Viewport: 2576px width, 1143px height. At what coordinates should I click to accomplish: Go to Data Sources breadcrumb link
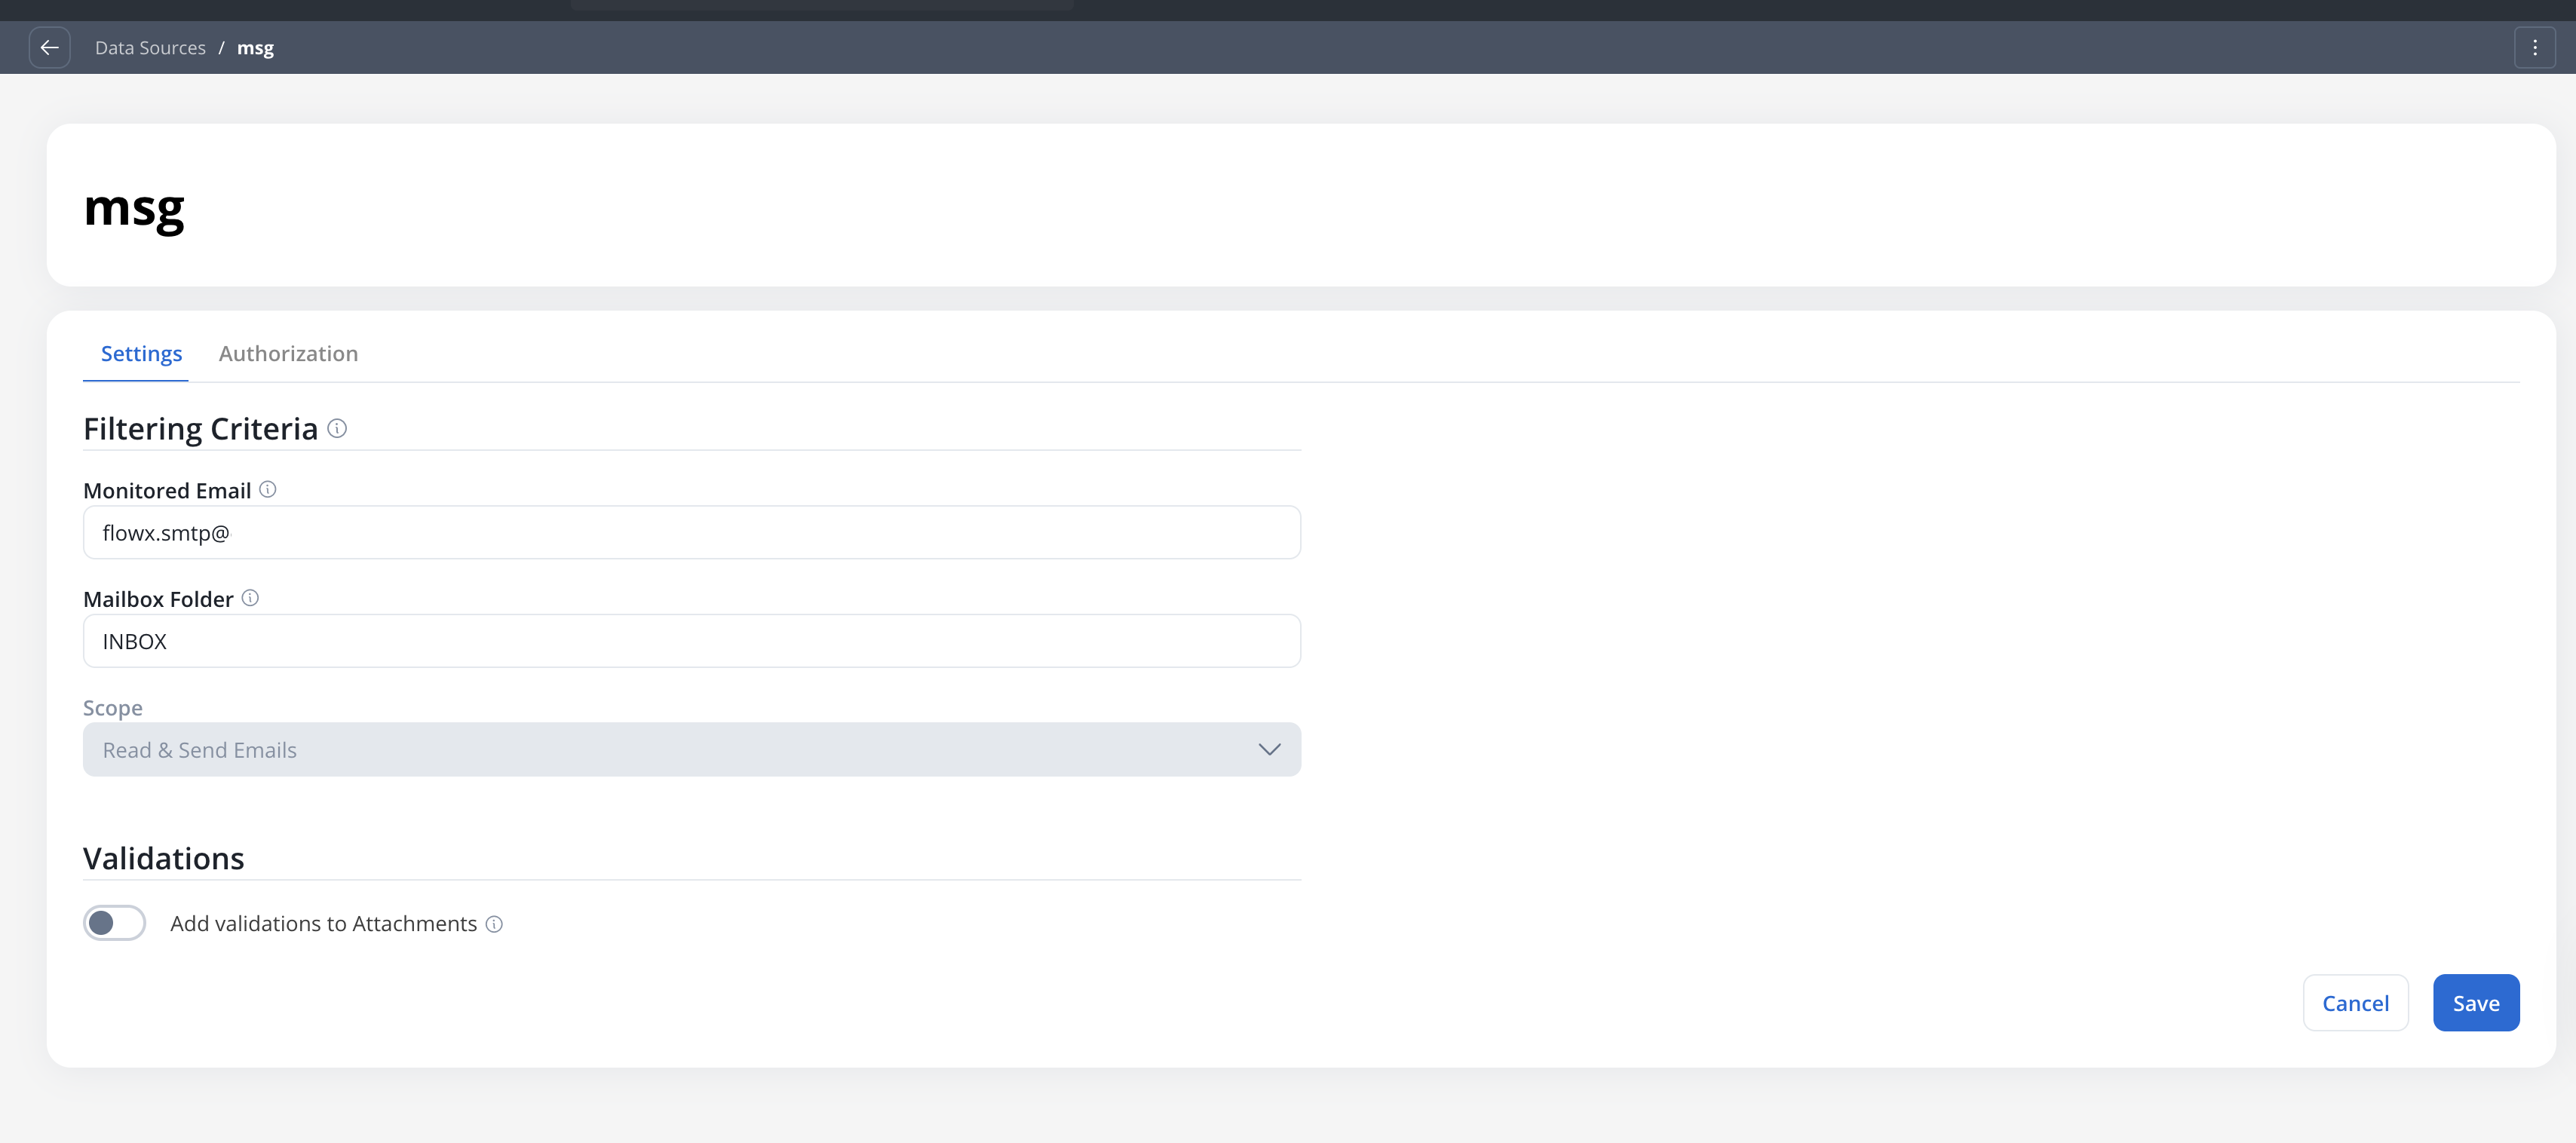[x=150, y=48]
